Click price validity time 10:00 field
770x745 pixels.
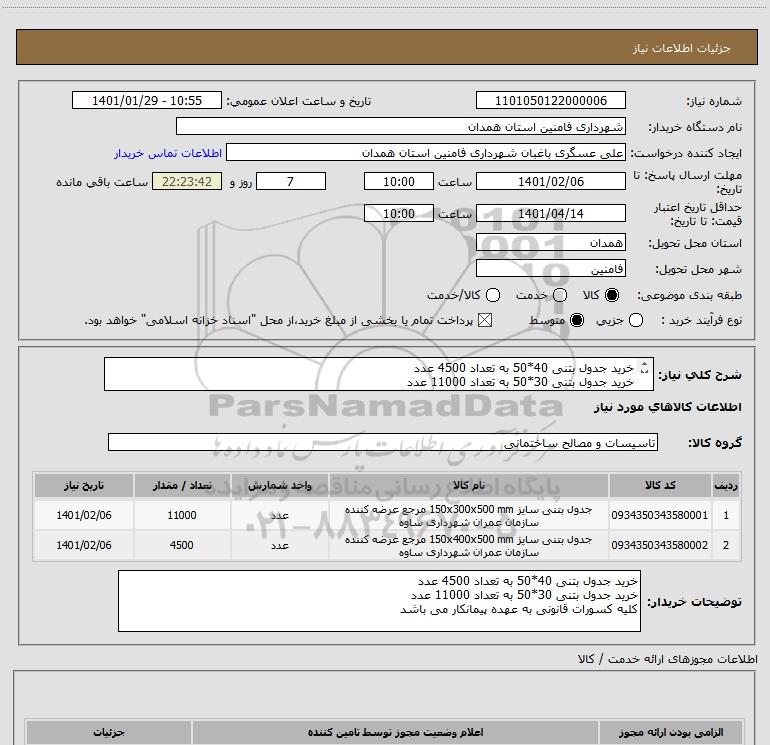[399, 213]
